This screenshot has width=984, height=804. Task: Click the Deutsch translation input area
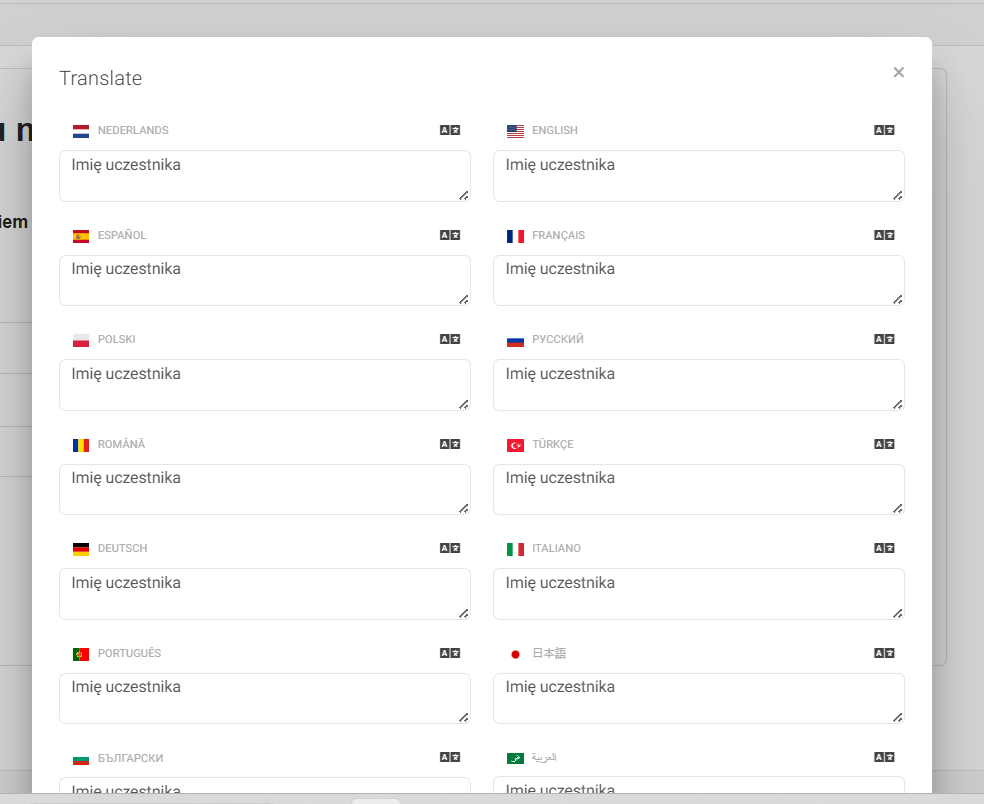click(x=264, y=594)
